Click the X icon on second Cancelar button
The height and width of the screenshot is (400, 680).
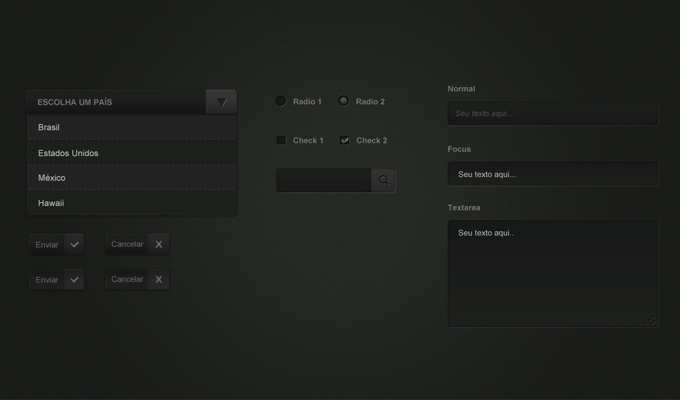pos(158,279)
